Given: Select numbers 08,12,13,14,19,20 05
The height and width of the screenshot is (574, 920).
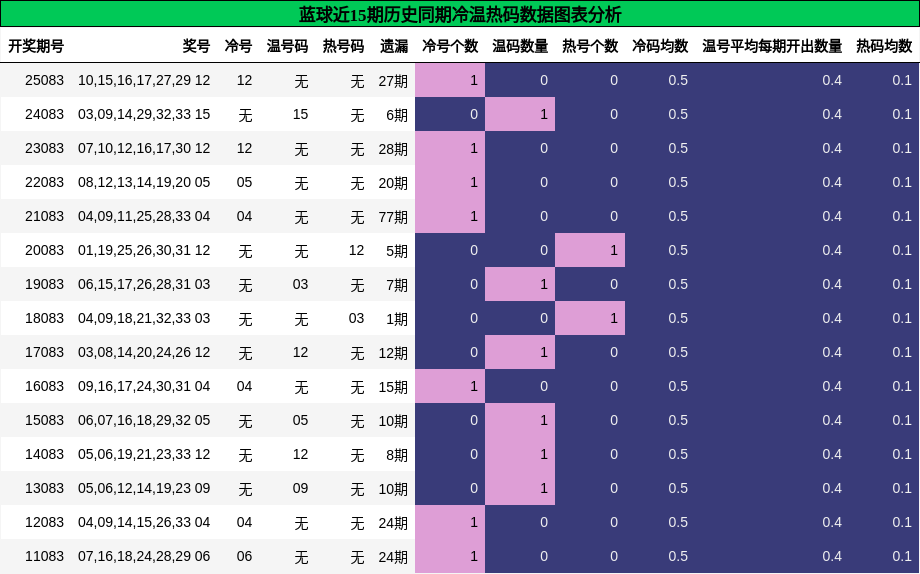Looking at the screenshot, I should [x=144, y=183].
